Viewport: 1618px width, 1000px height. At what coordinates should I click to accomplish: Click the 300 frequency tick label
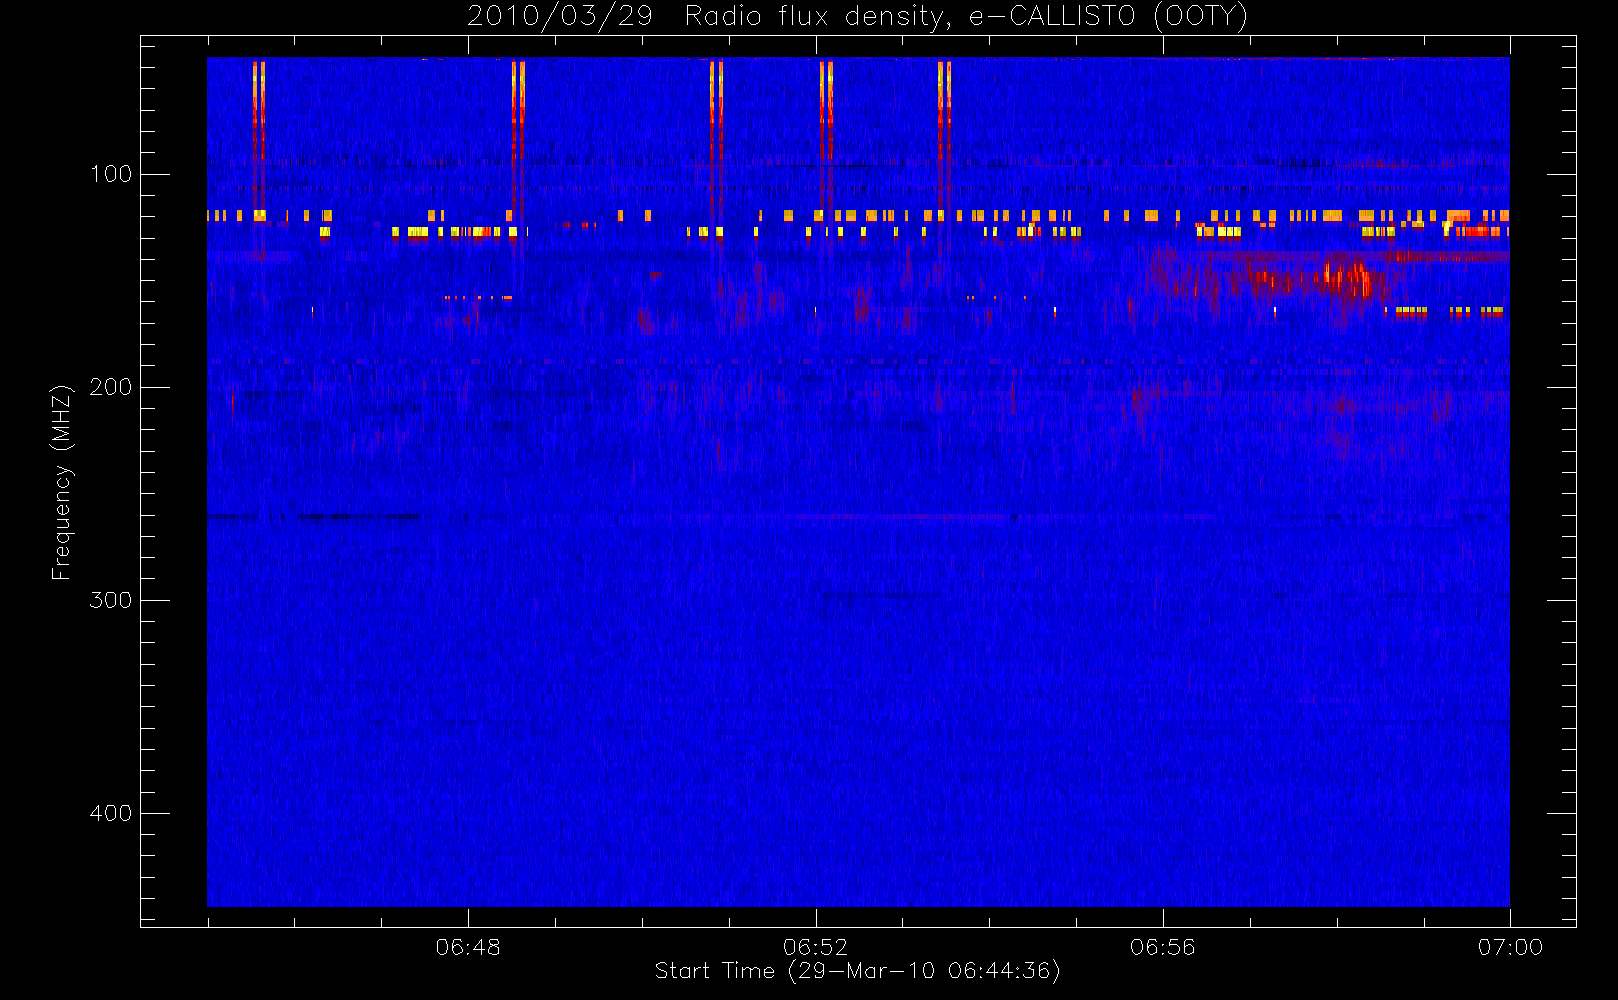tap(111, 600)
